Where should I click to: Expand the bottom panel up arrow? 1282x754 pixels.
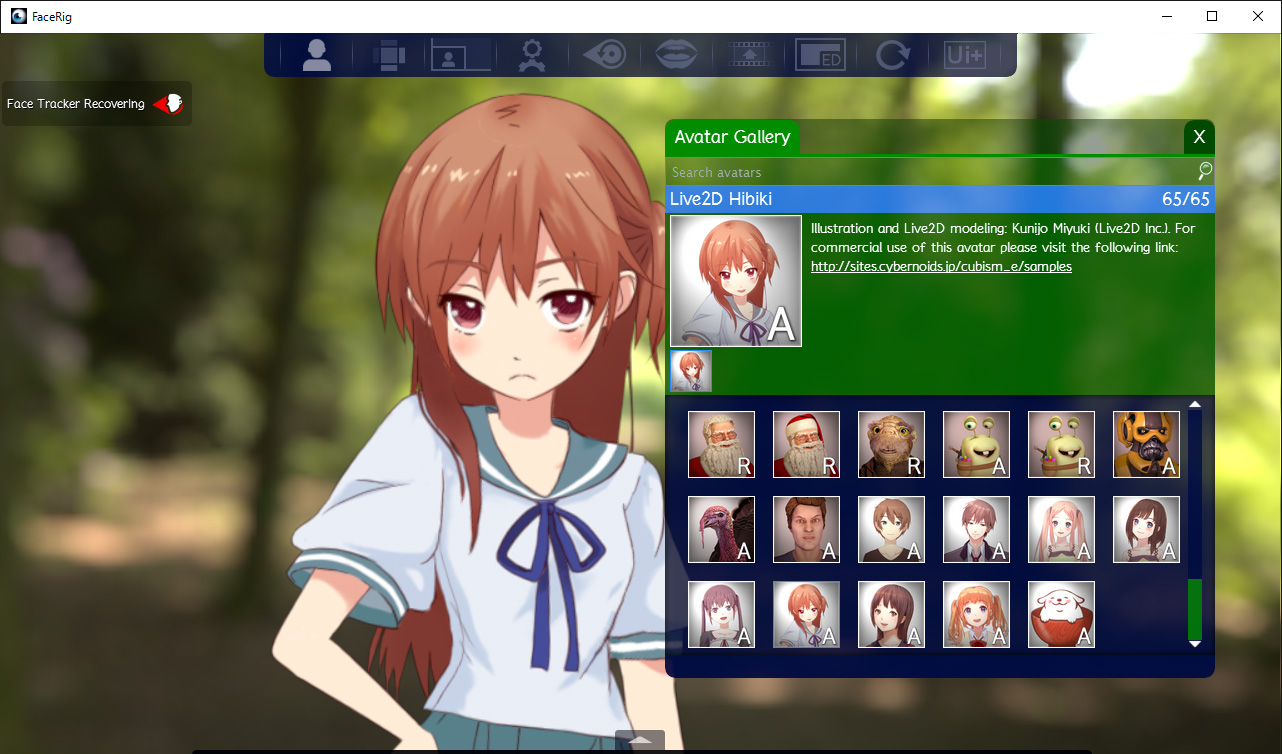(639, 741)
